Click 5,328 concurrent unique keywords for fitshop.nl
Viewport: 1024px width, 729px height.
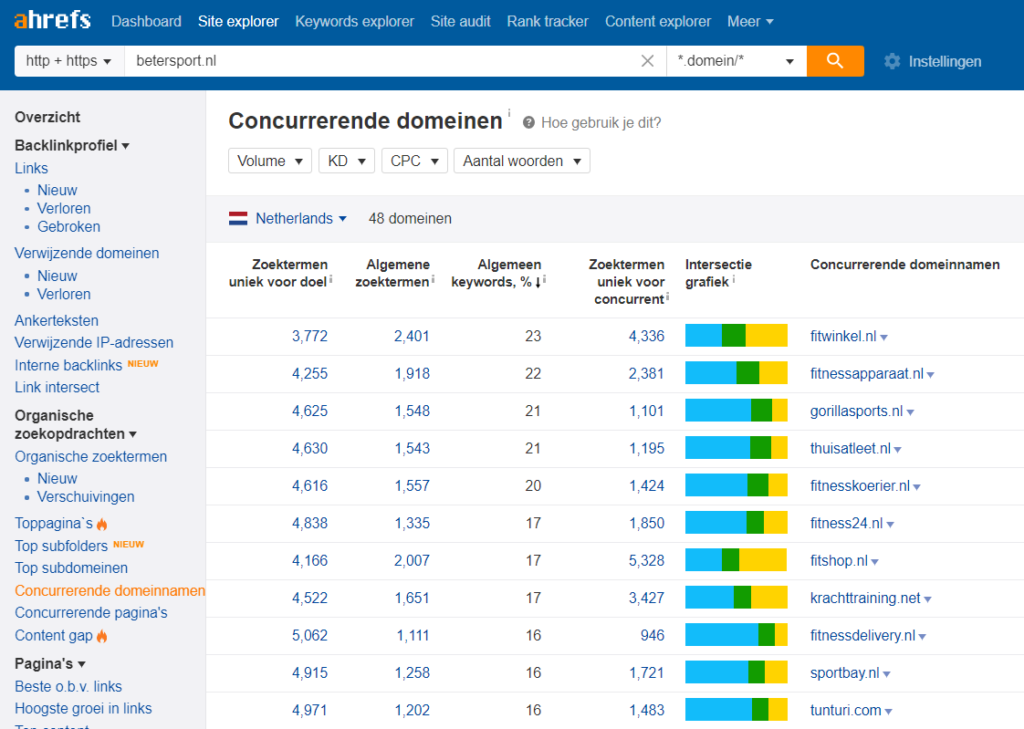[x=647, y=560]
